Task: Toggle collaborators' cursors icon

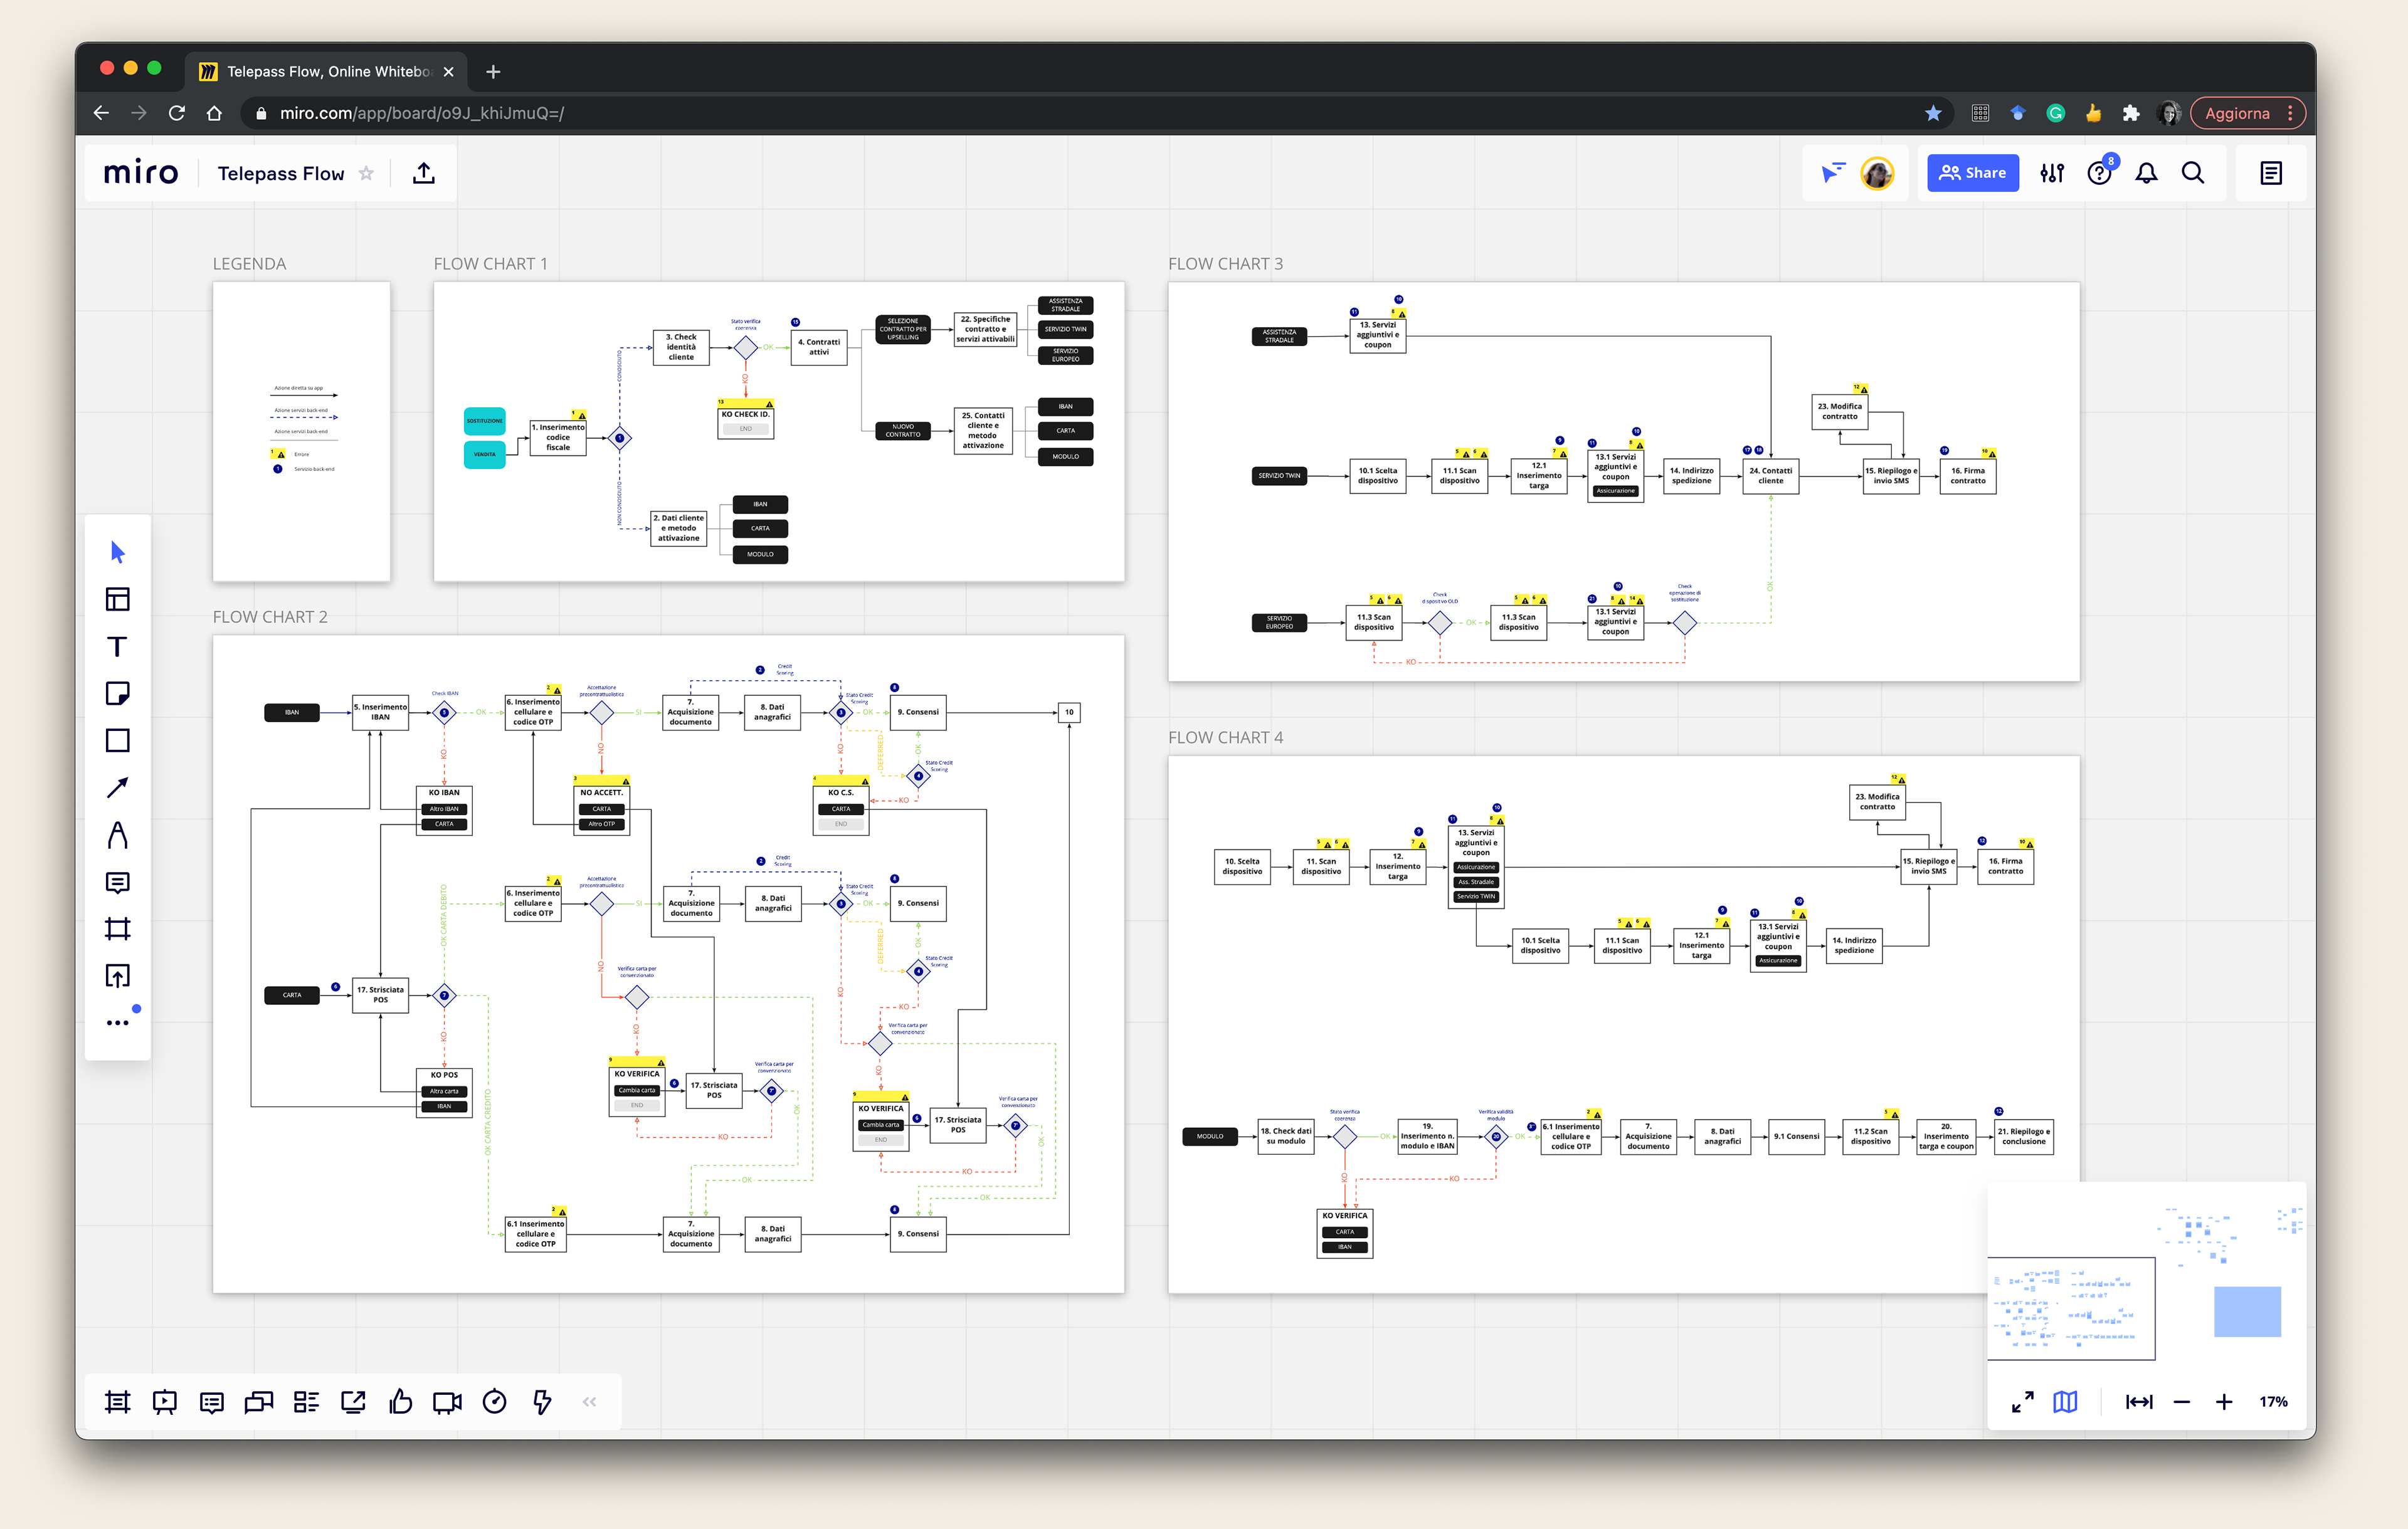Action: (1833, 173)
